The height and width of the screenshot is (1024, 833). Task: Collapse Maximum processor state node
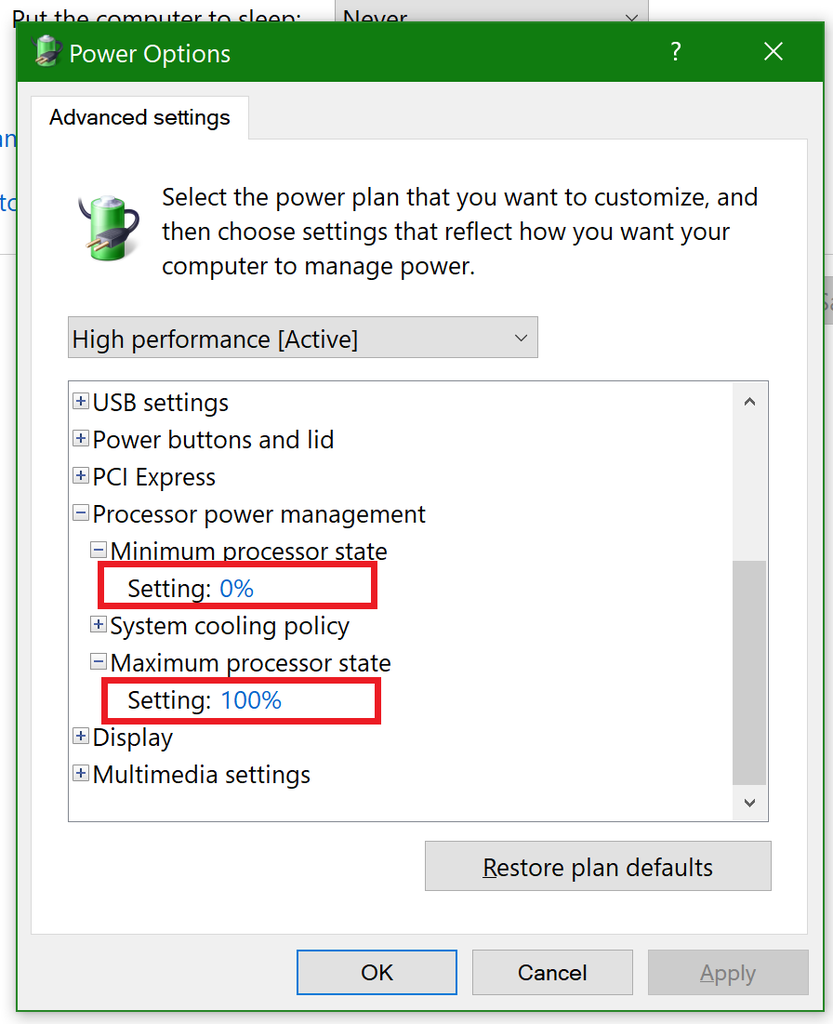(x=98, y=663)
